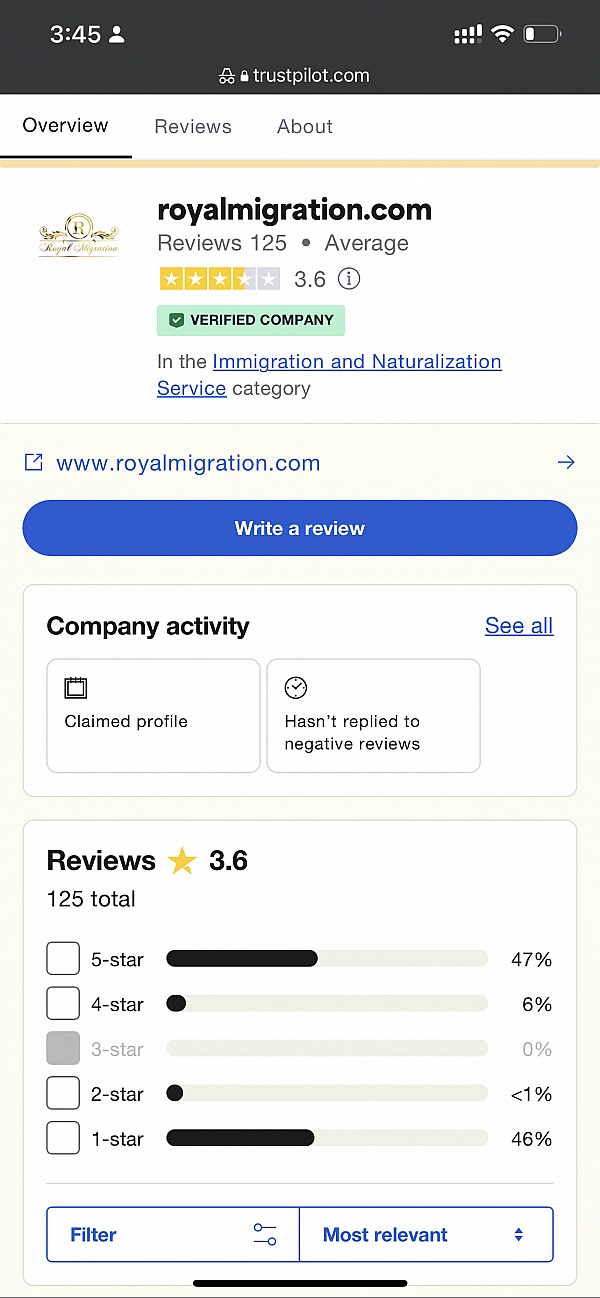
Task: Tap the 5-star 47% progress bar
Action: click(x=327, y=959)
